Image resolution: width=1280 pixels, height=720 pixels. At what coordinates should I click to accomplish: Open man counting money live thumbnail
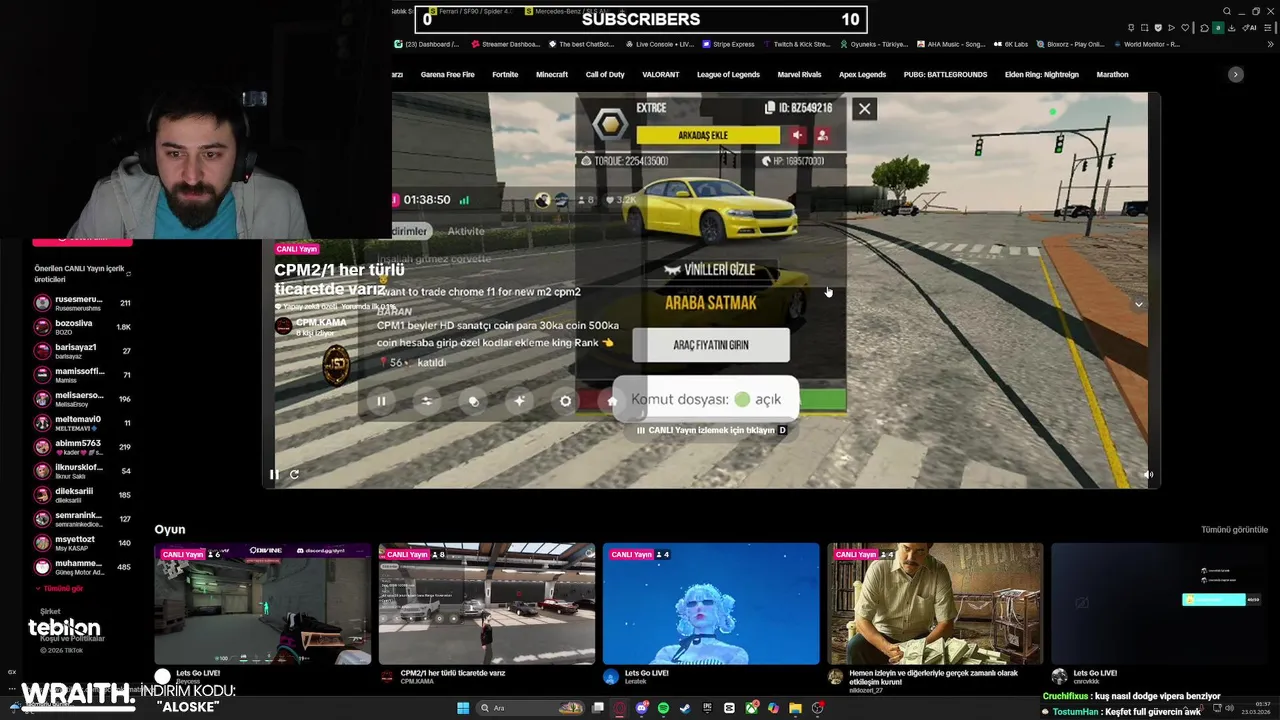click(935, 604)
